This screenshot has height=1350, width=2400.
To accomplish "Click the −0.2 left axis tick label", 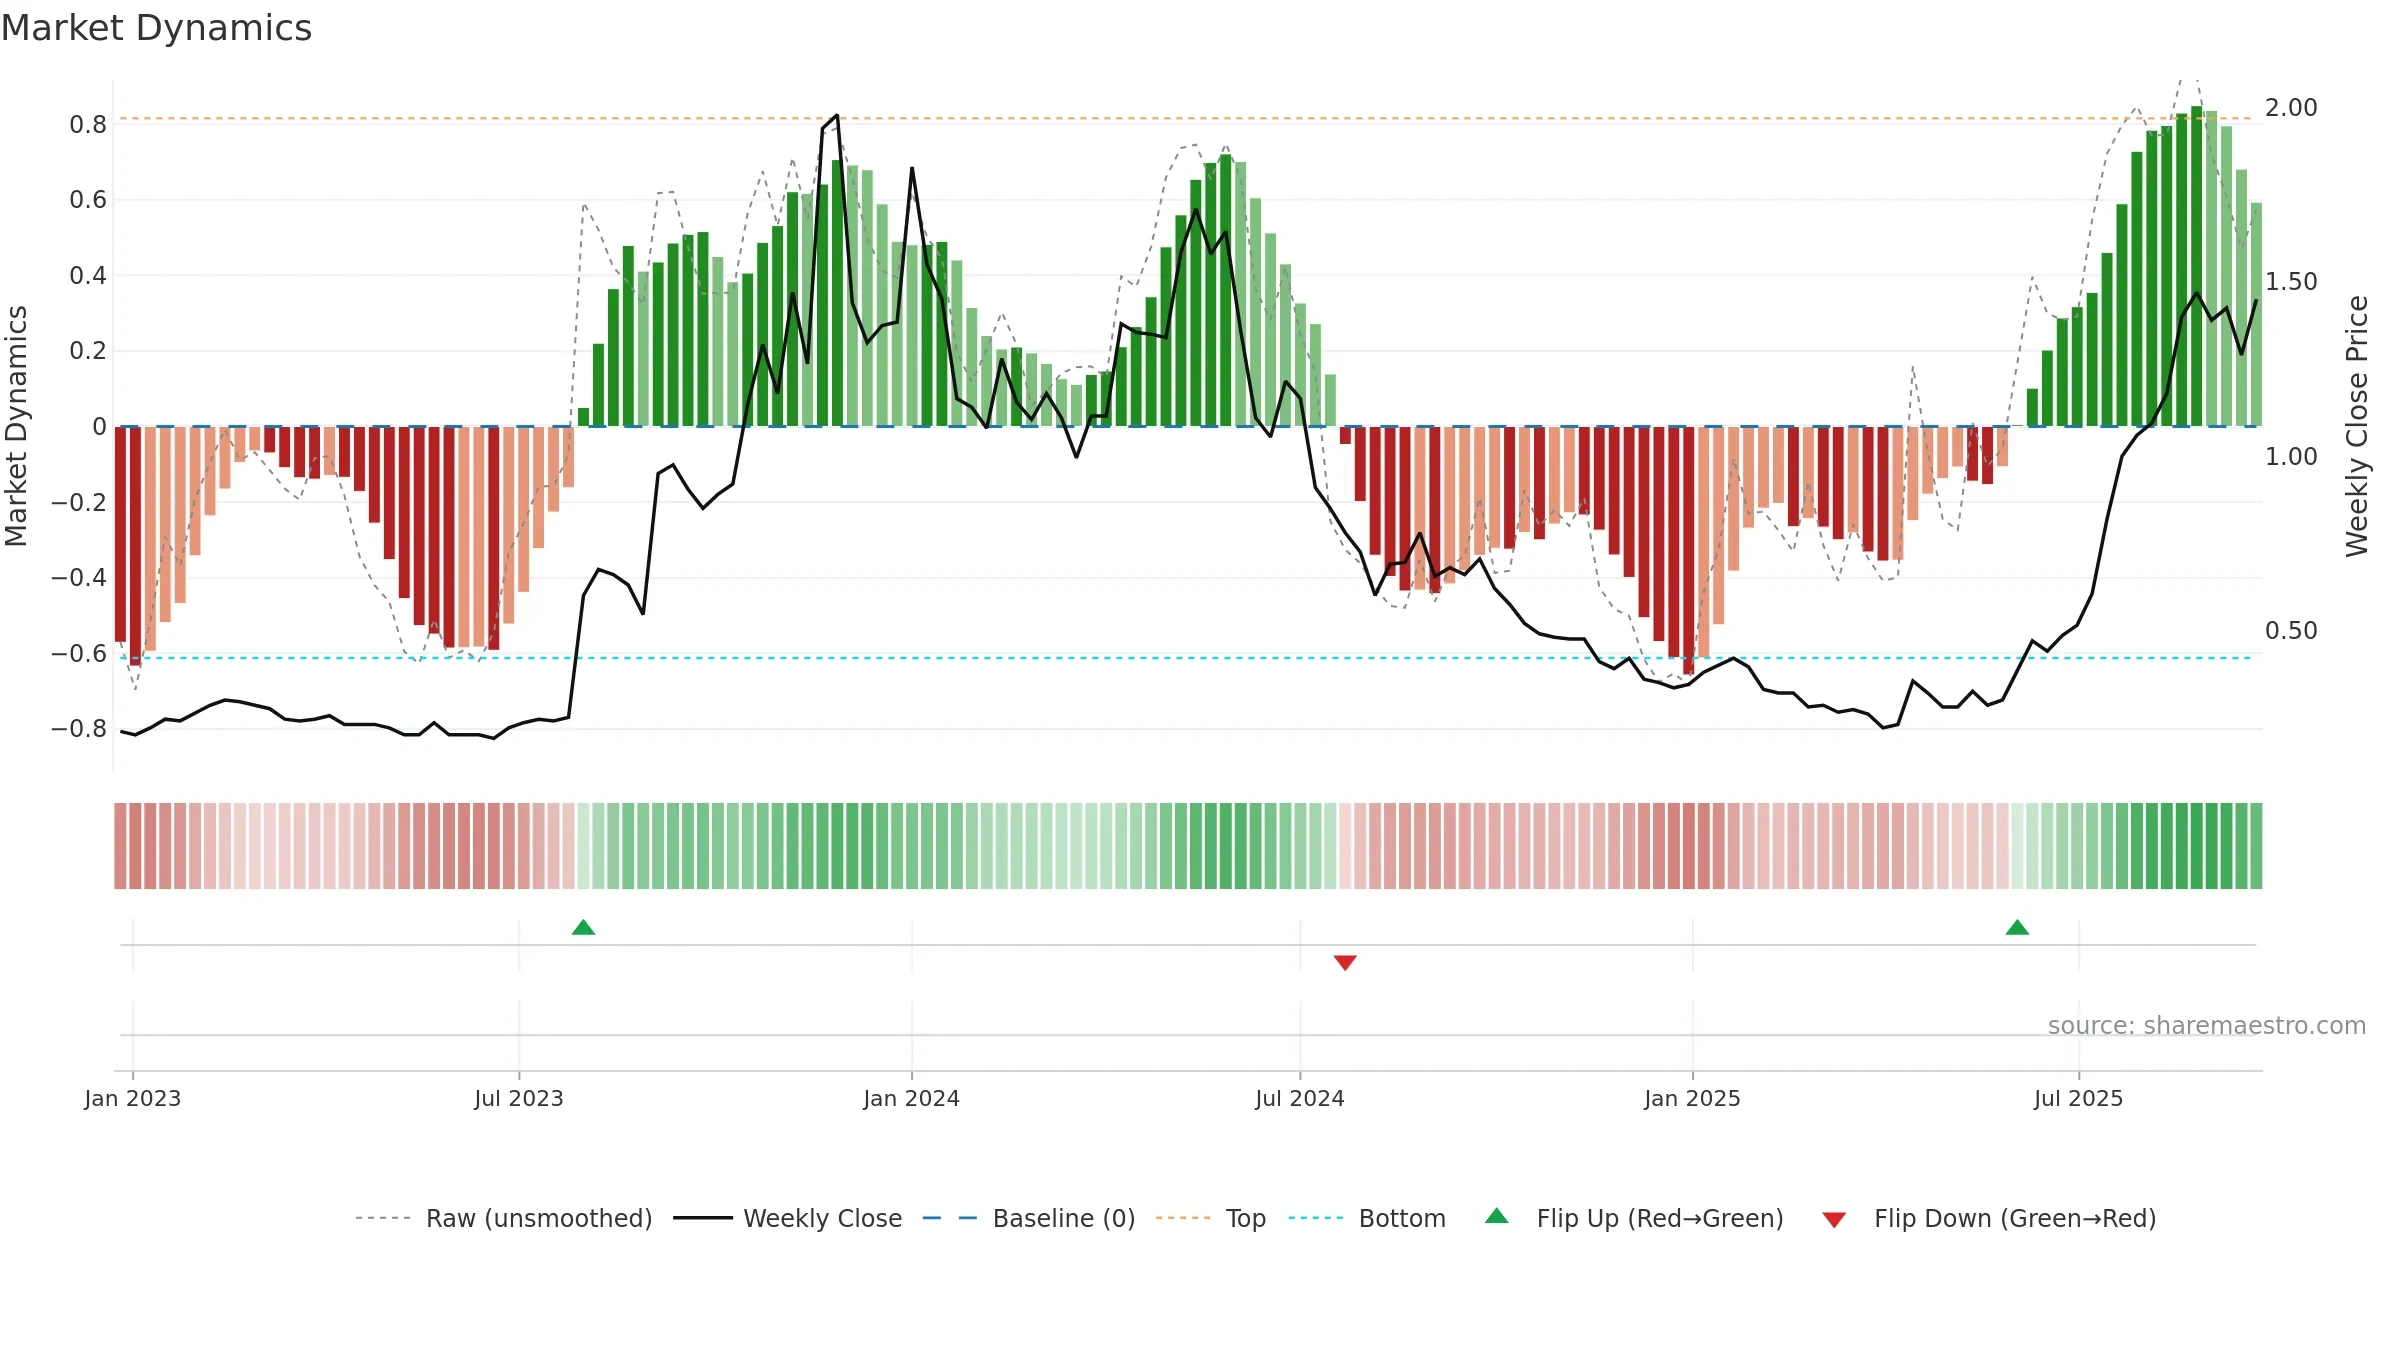I will pos(79,502).
